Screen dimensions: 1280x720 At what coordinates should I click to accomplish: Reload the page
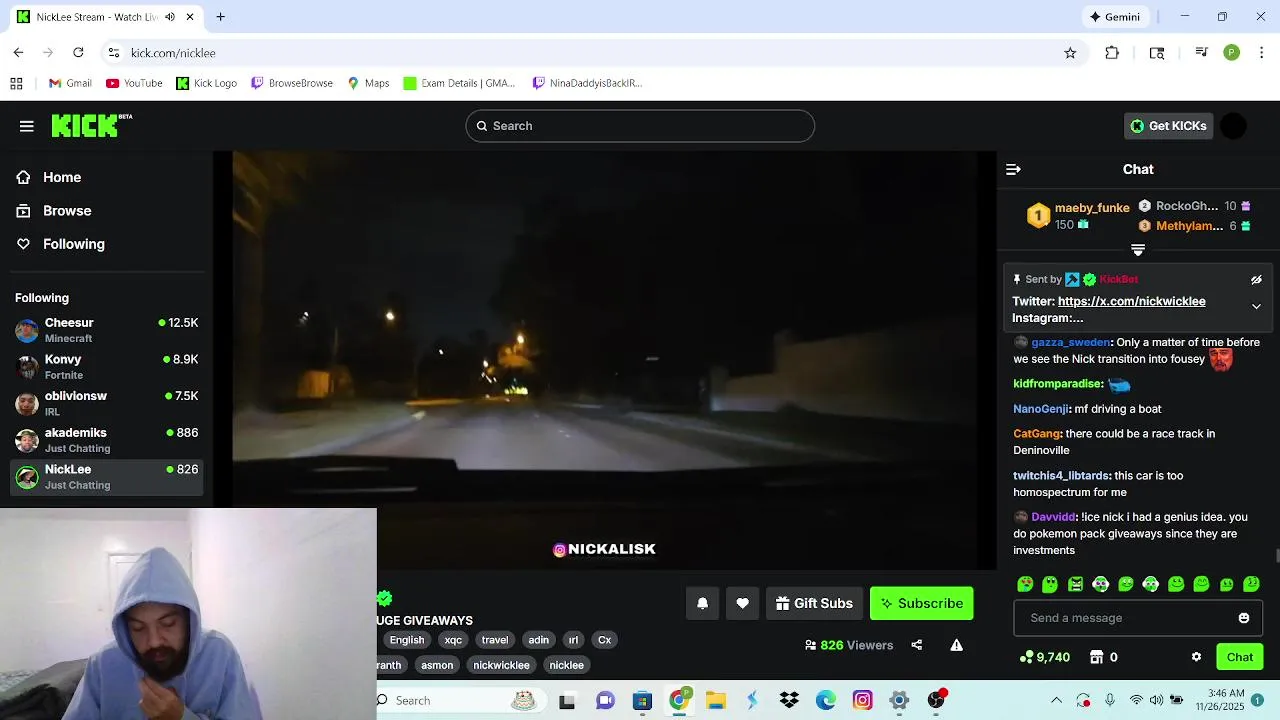point(78,53)
